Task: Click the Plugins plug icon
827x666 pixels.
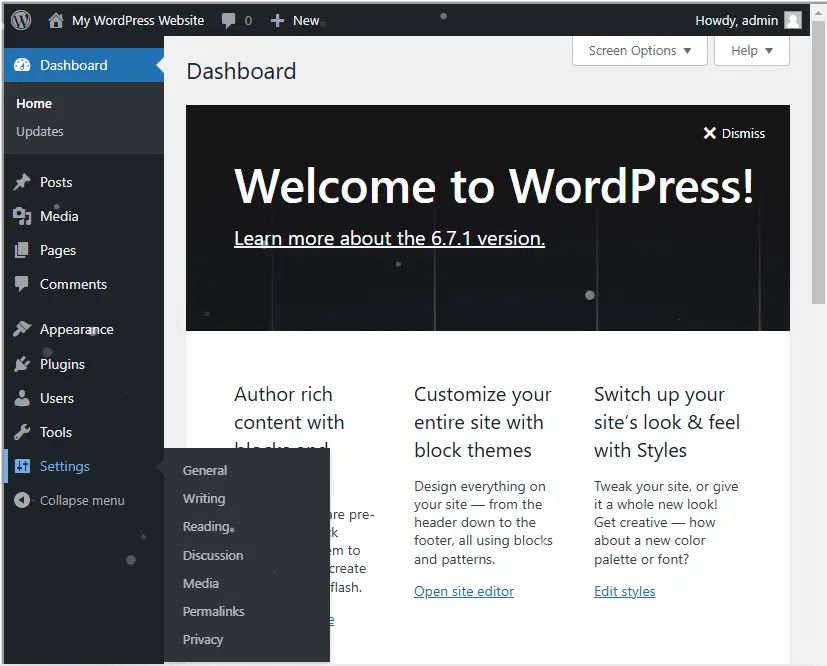Action: click(x=22, y=364)
